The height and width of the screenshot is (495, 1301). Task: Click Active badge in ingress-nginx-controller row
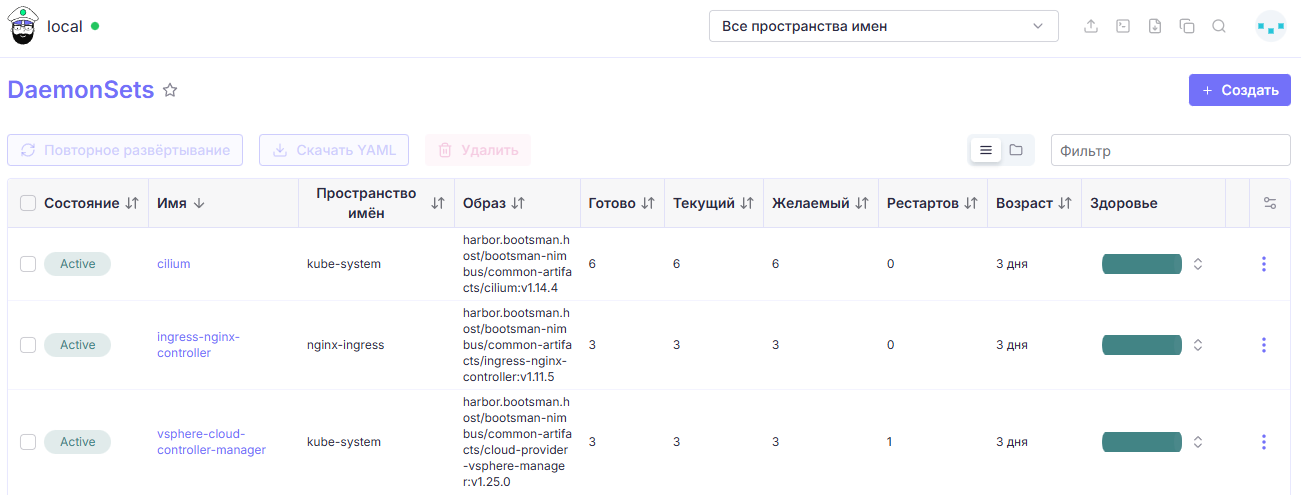pos(77,345)
